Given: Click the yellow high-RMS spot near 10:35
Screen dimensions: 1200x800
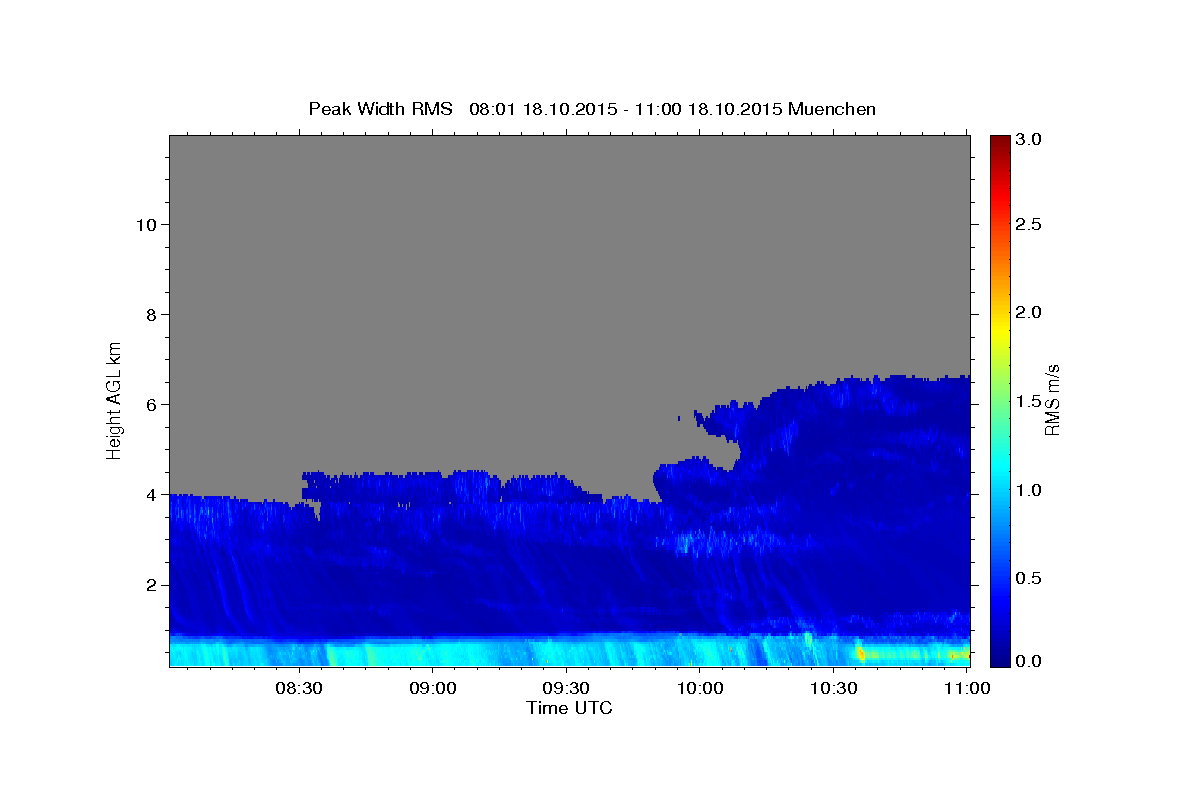Looking at the screenshot, I should click(x=862, y=653).
